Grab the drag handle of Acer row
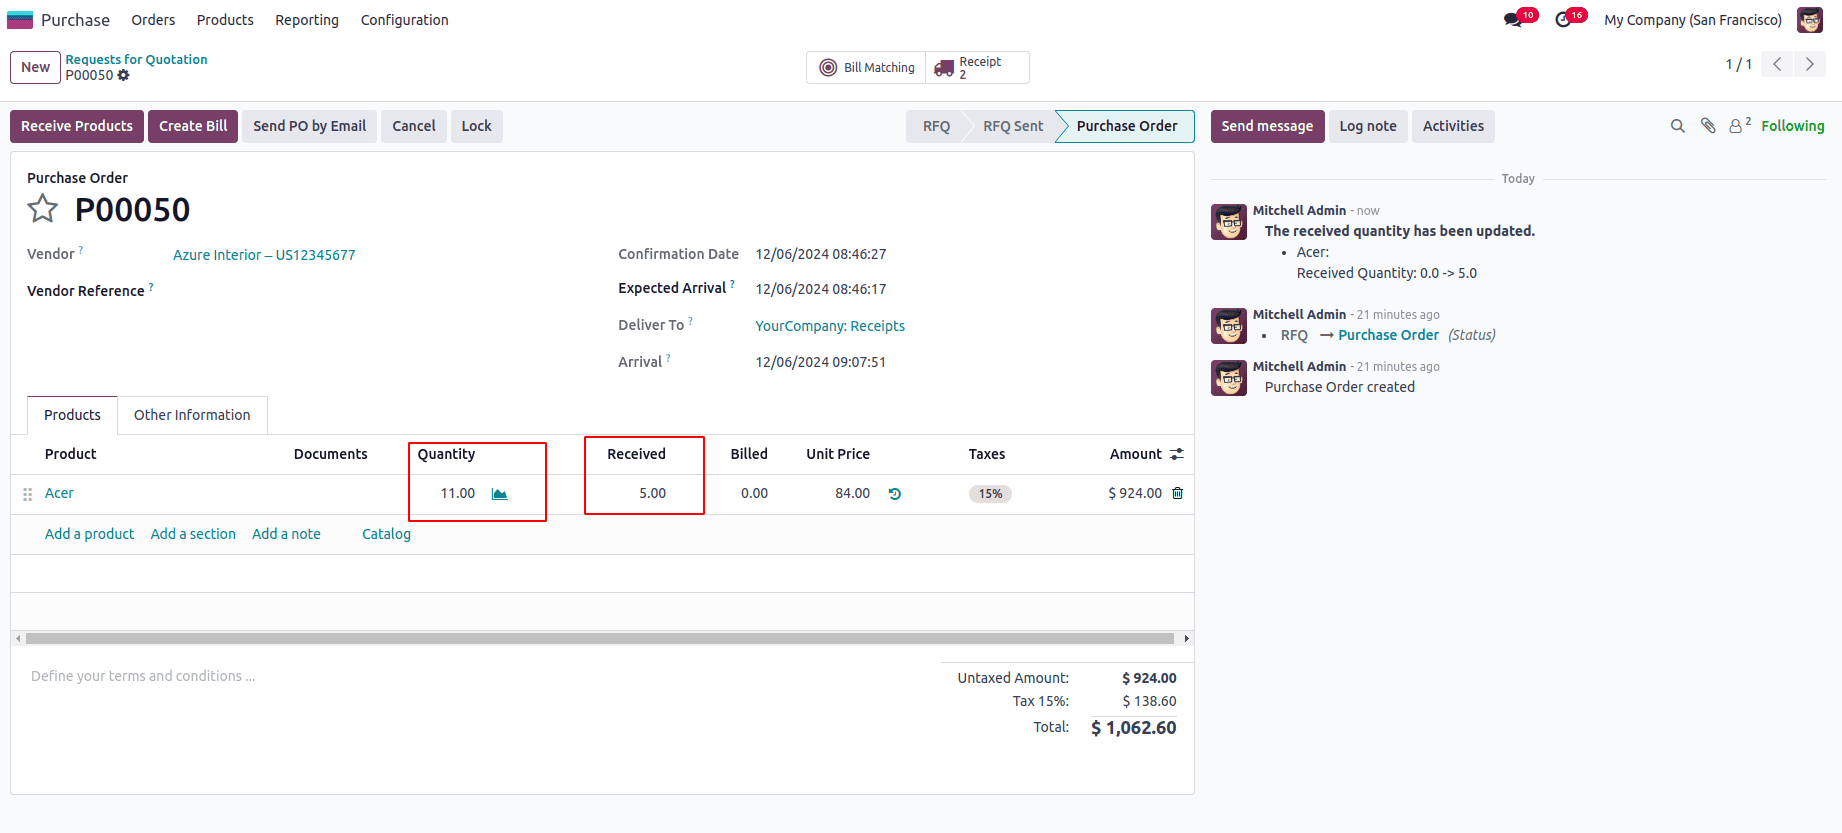 point(28,494)
